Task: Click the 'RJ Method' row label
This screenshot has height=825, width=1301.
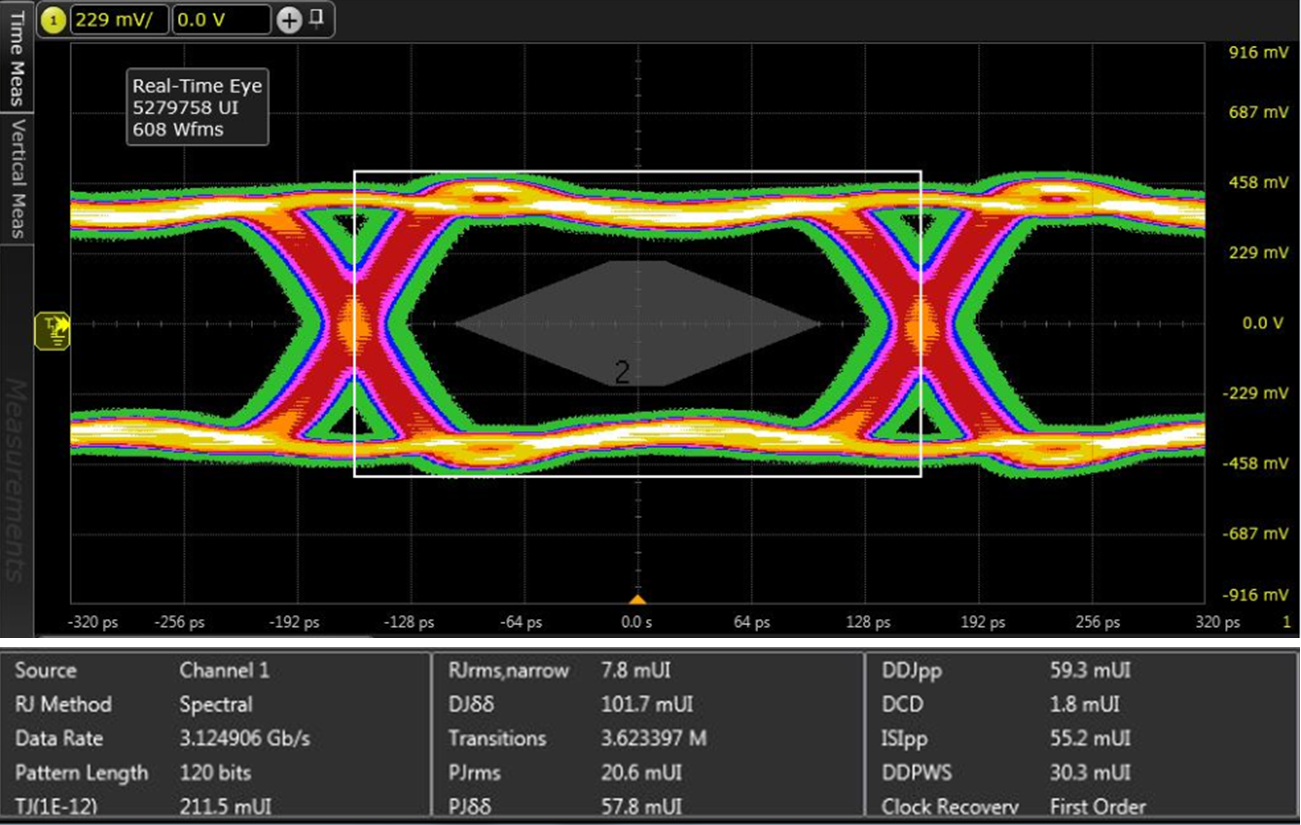Action: tap(63, 704)
